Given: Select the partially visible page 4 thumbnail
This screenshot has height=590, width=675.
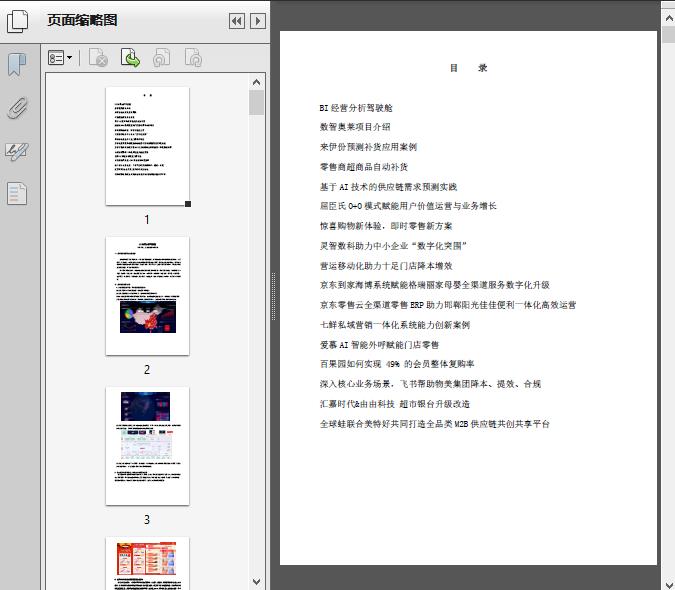Looking at the screenshot, I should coord(147,563).
